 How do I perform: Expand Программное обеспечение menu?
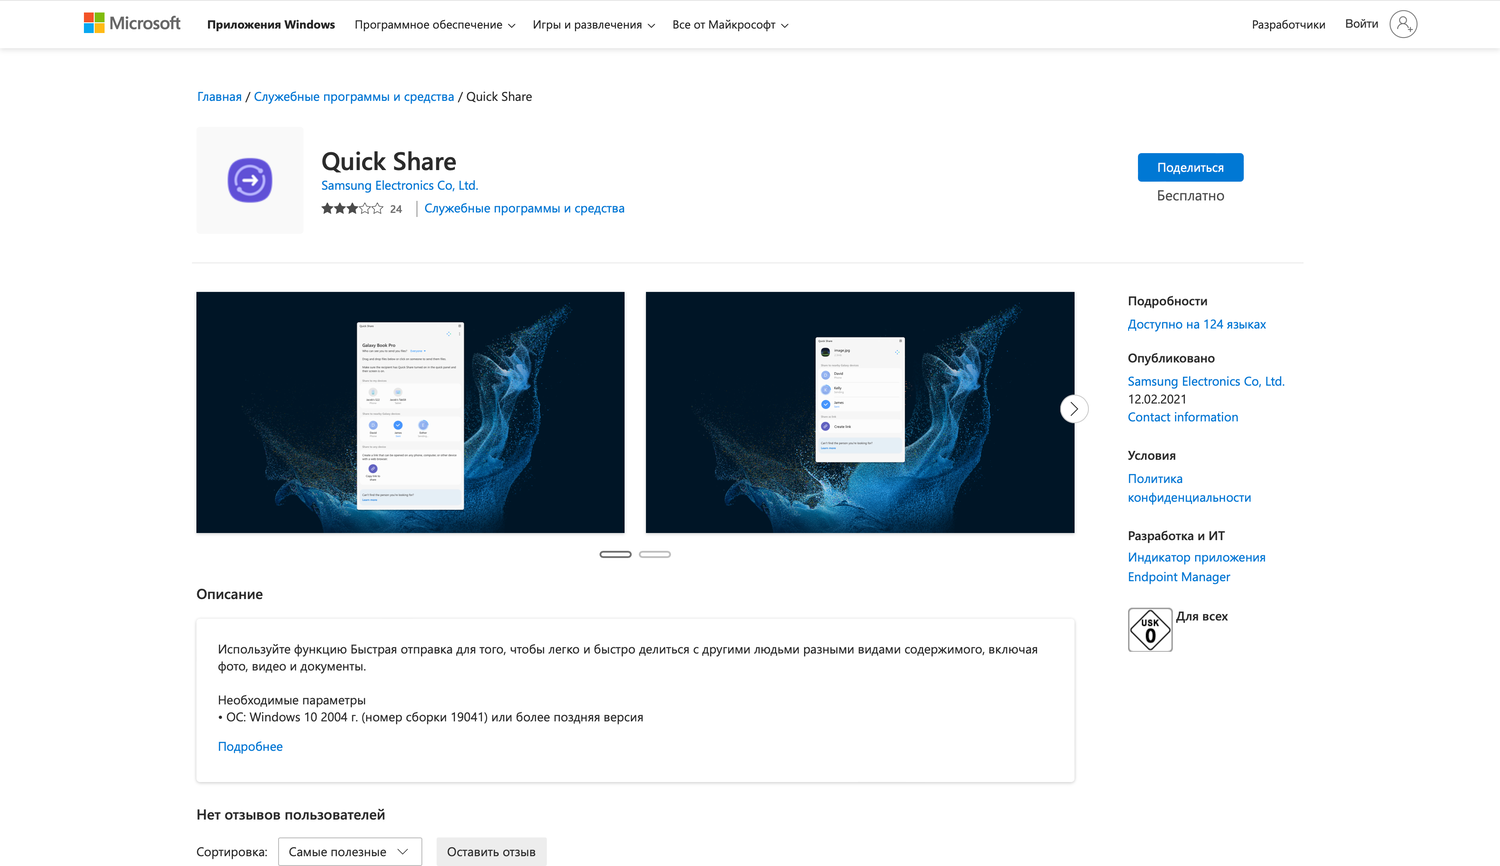point(435,25)
